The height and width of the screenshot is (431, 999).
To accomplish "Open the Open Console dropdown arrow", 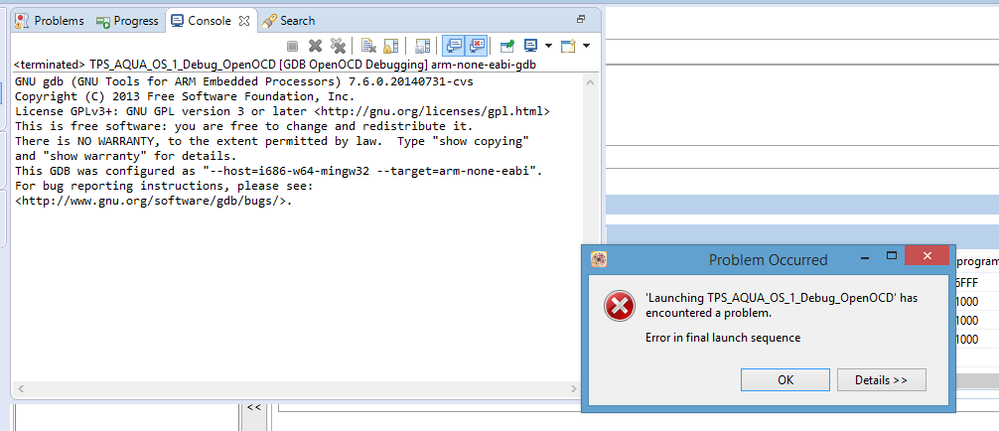I will coord(586,46).
